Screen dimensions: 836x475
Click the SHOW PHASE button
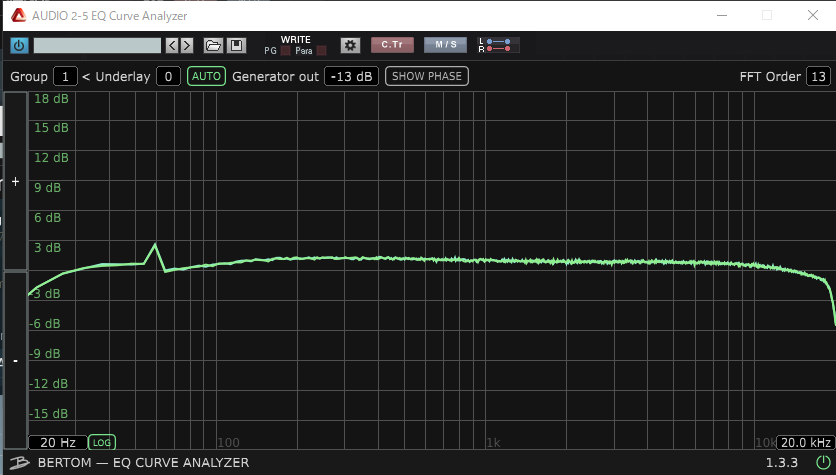point(427,76)
